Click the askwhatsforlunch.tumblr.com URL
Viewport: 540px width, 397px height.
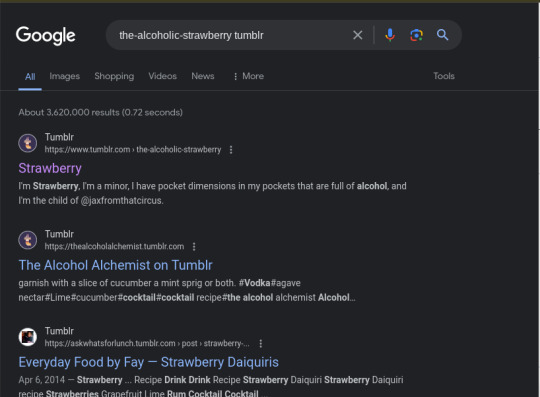147,344
